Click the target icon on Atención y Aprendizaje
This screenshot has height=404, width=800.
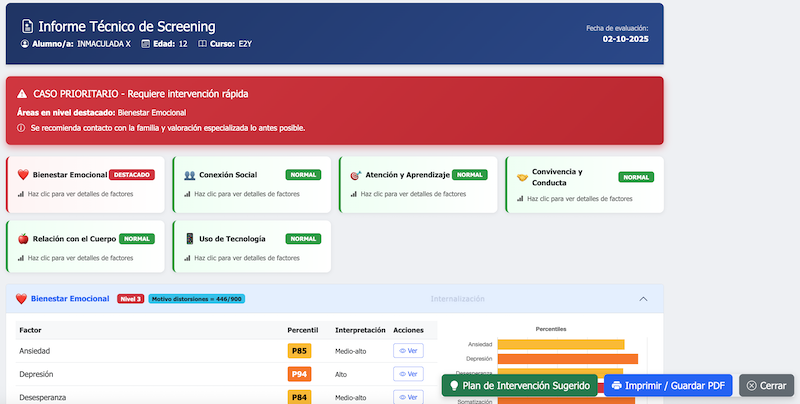pos(356,175)
